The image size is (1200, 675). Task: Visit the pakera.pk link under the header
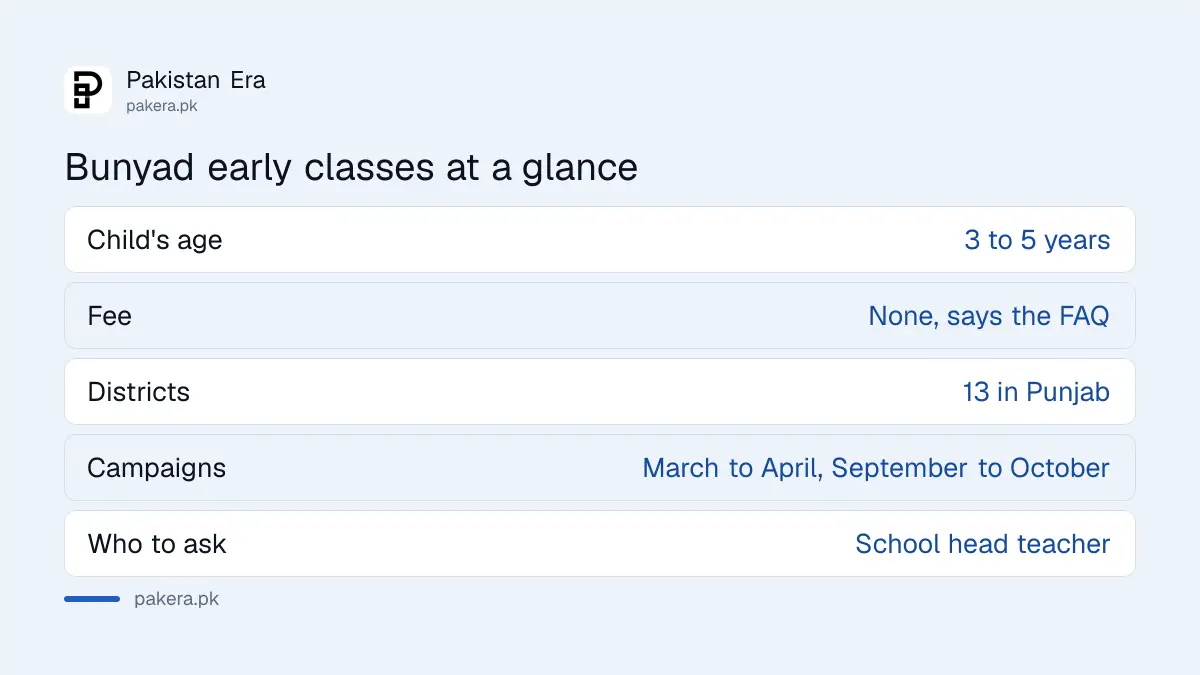coord(161,106)
